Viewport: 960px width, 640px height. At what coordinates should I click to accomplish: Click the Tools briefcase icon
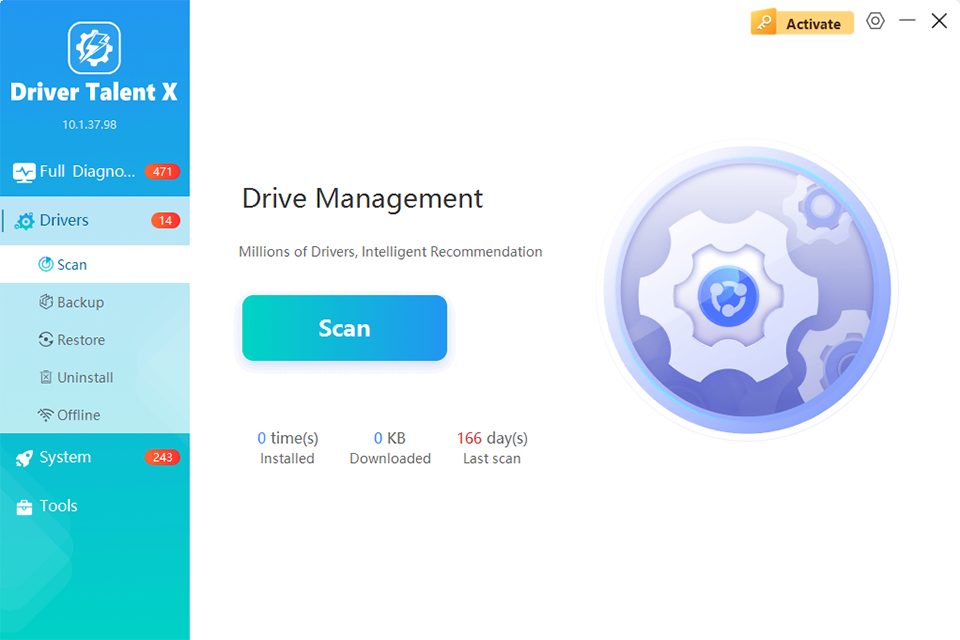(24, 506)
